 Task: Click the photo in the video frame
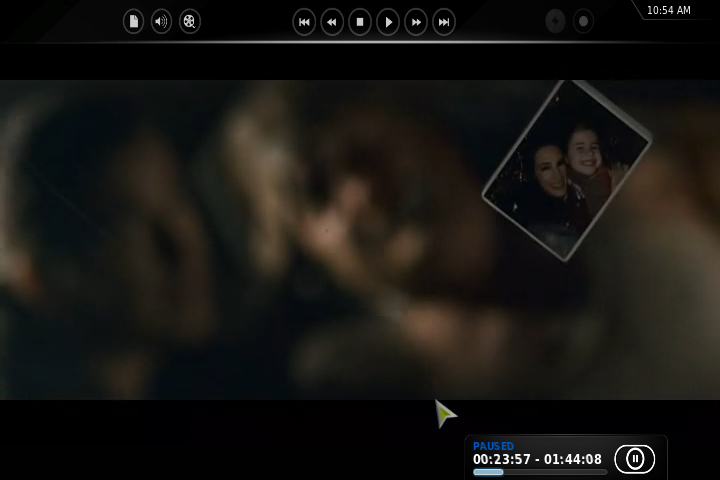click(567, 171)
